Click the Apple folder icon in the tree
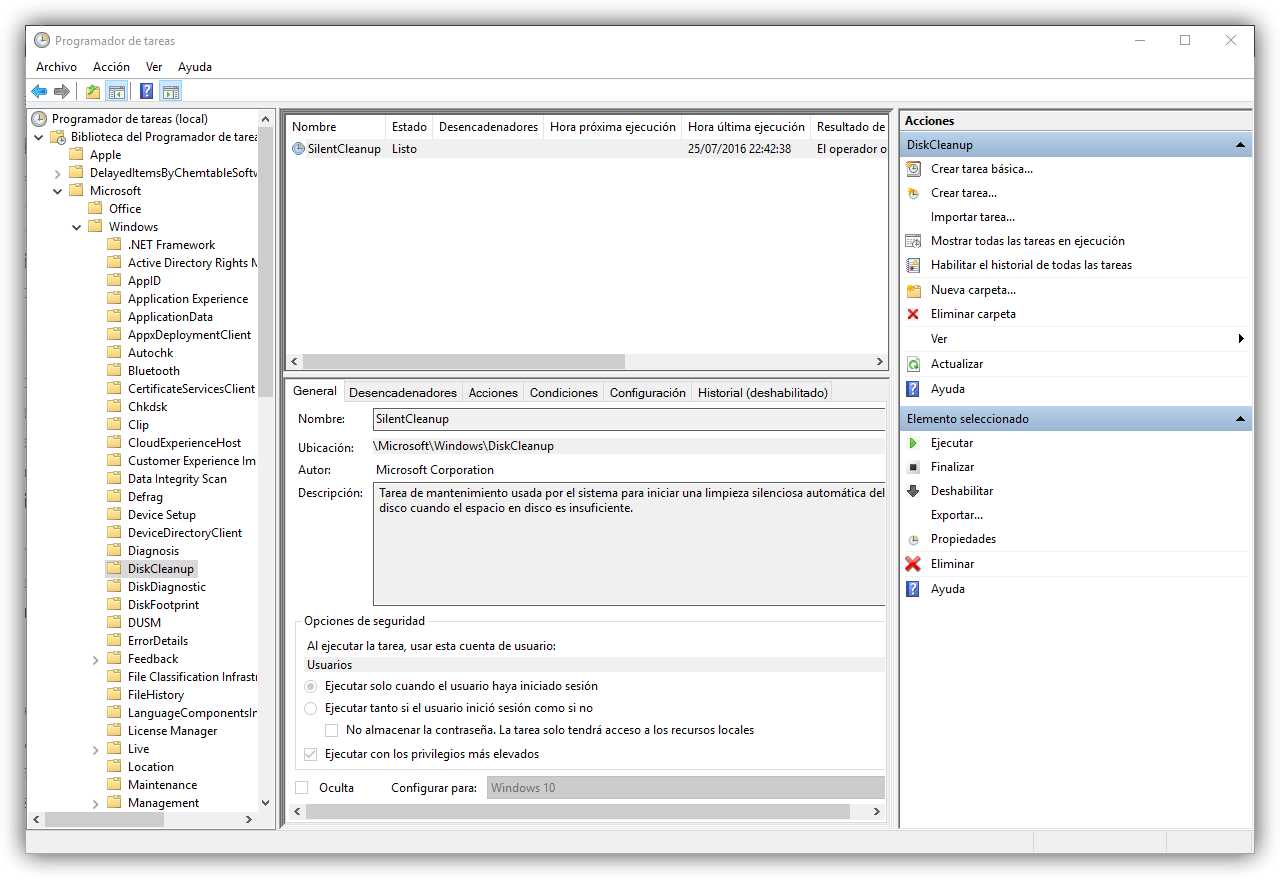Viewport: 1280px width, 879px height. (x=77, y=155)
